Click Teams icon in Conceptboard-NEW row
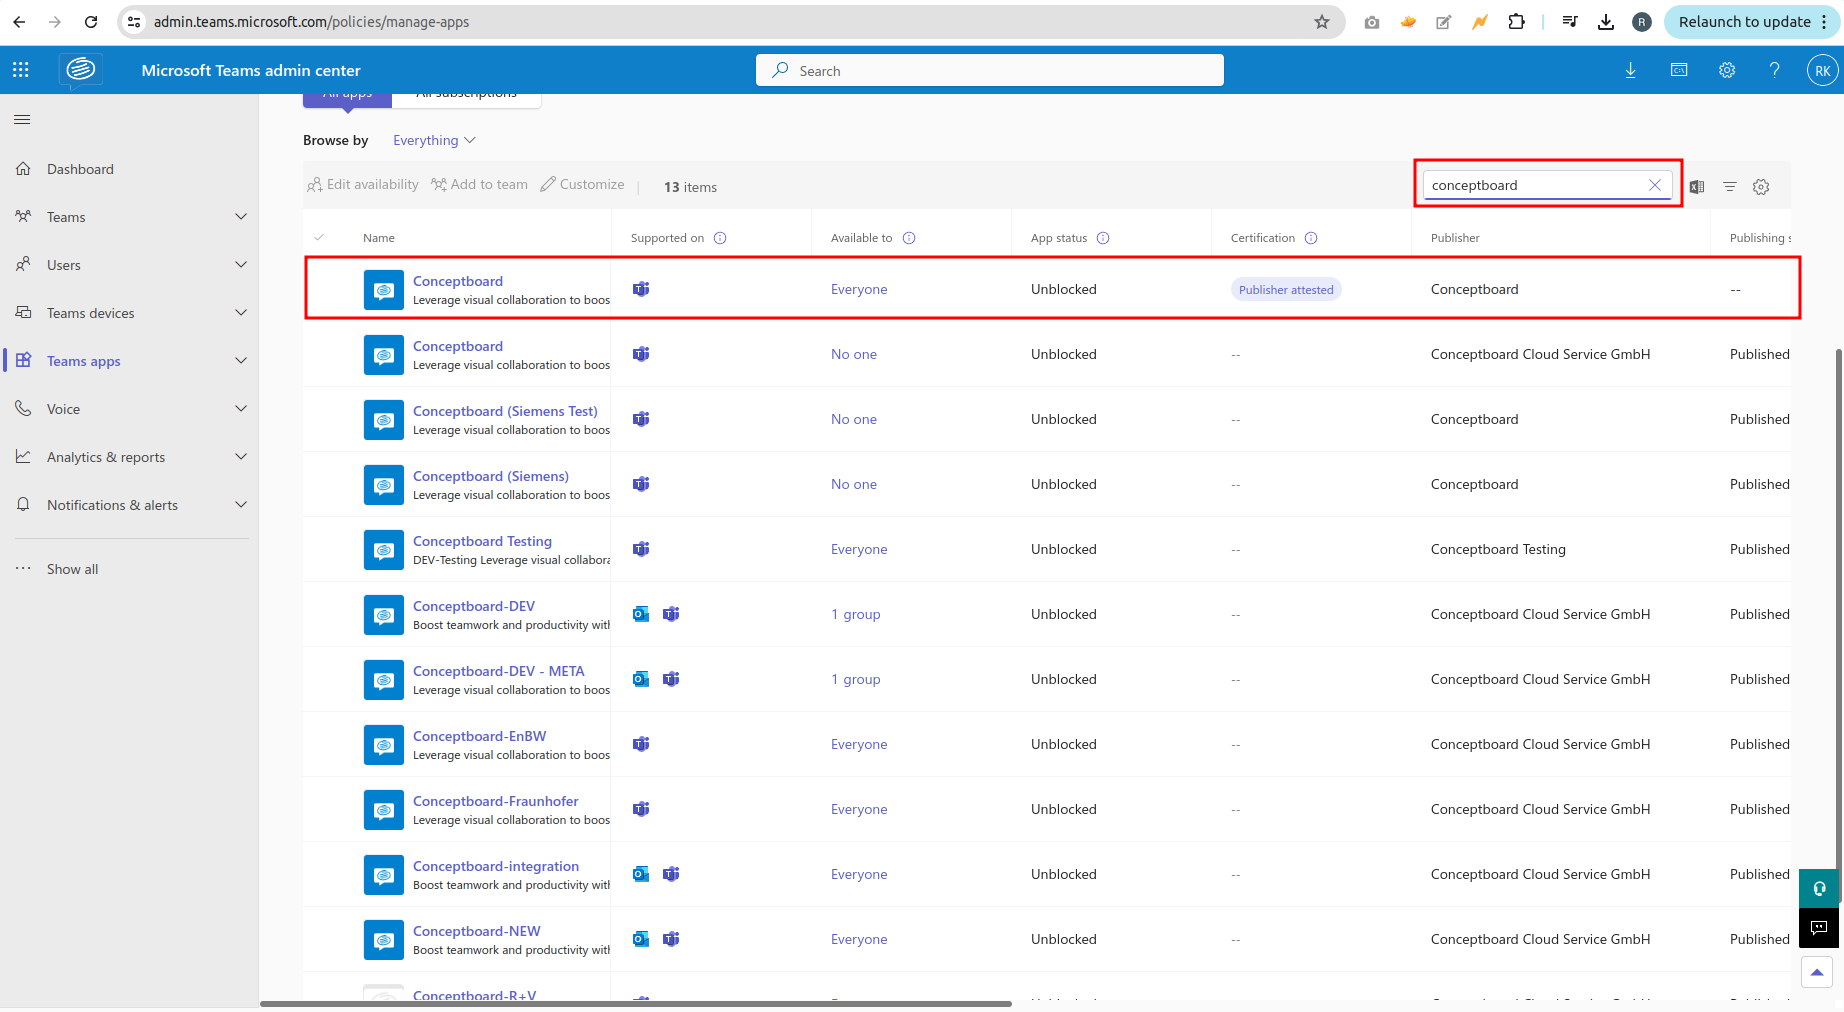 coord(671,939)
